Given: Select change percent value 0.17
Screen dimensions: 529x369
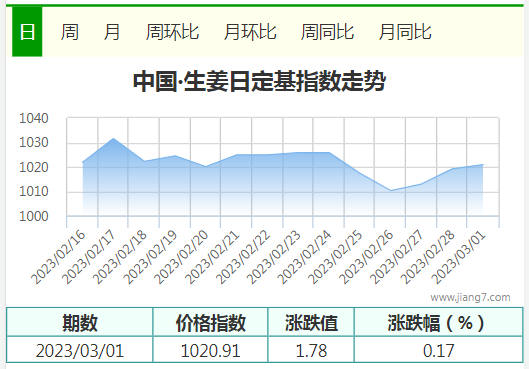Looking at the screenshot, I should point(439,350).
